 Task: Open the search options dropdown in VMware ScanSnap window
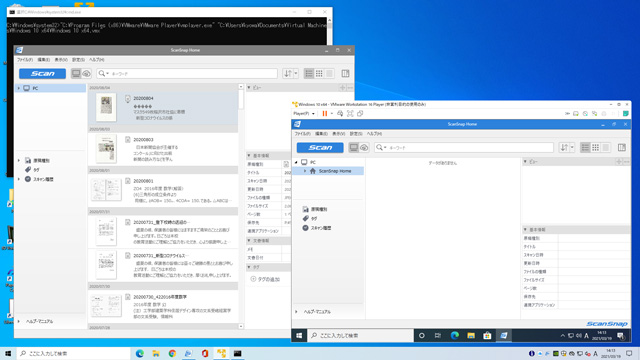pyautogui.click(x=381, y=147)
